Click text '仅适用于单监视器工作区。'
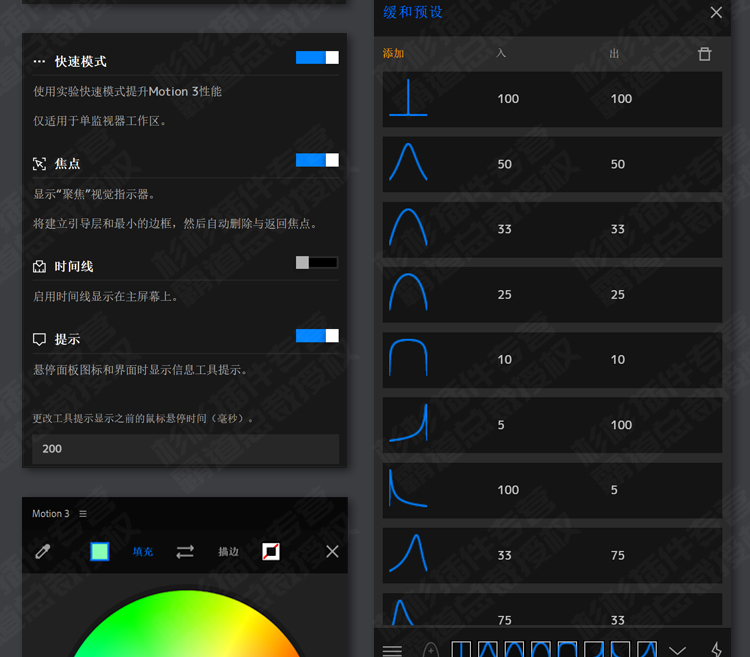The image size is (750, 657). pos(101,121)
